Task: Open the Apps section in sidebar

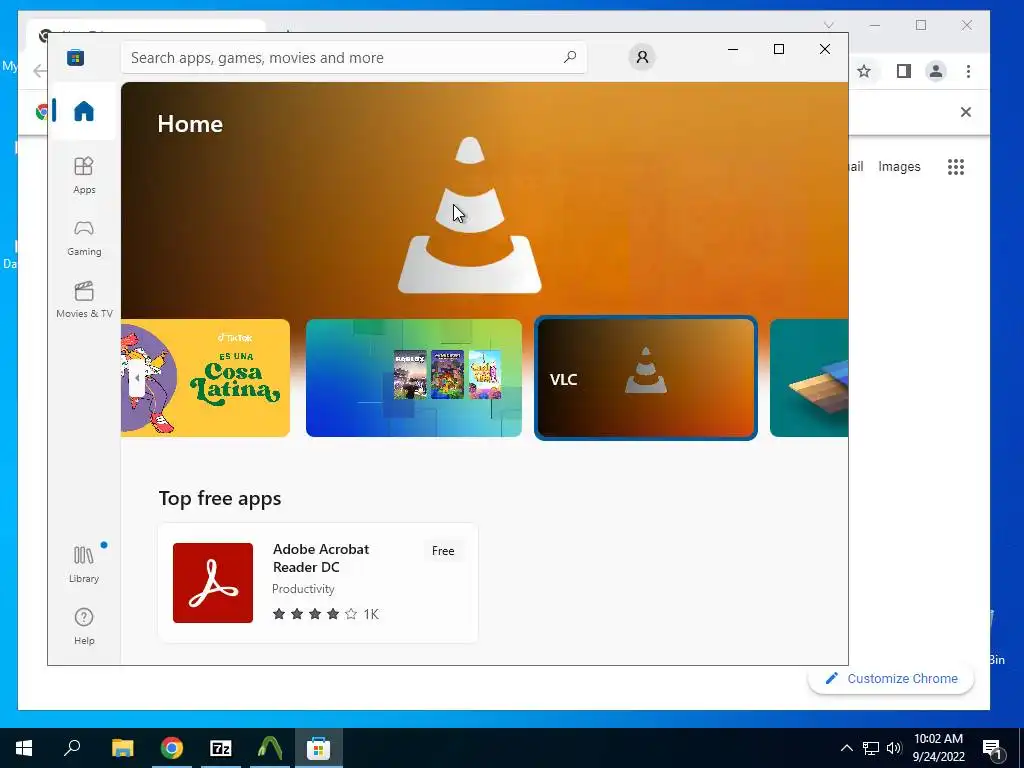Action: 84,175
